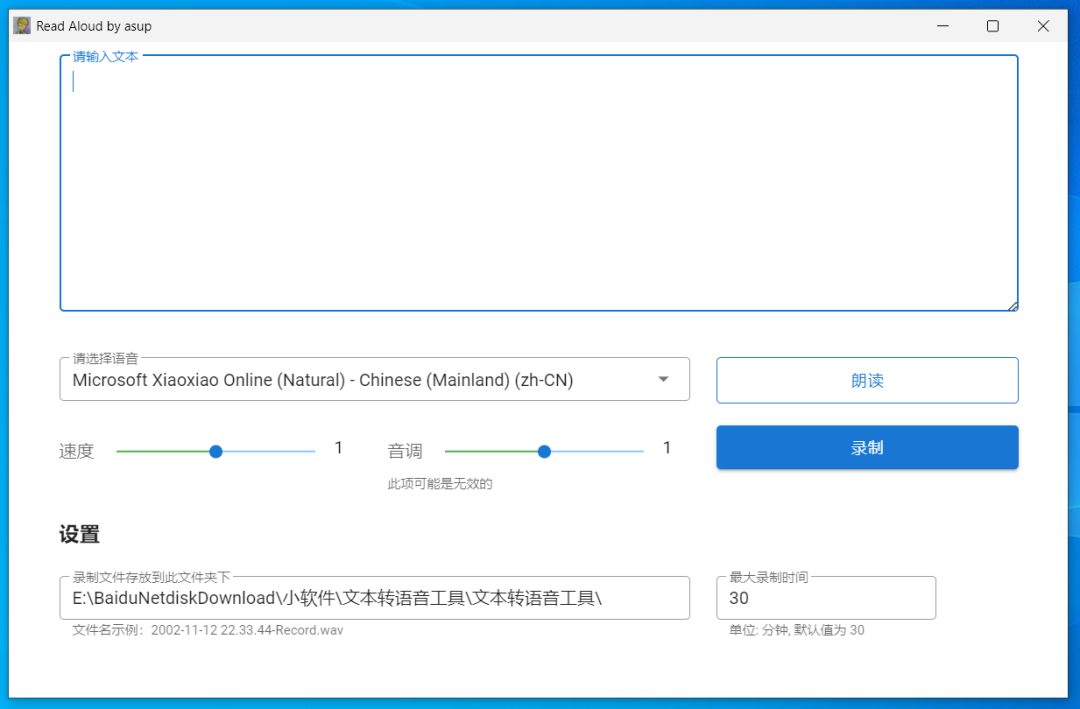Click the 设置 settings heading
Image resolution: width=1080 pixels, height=709 pixels.
79,534
